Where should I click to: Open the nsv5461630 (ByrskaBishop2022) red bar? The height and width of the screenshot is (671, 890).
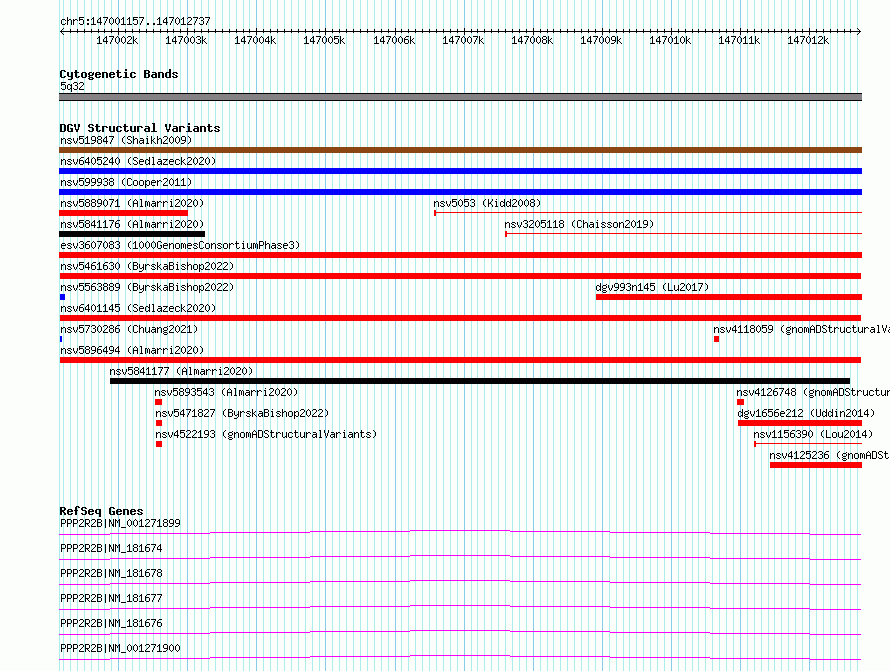pos(460,276)
